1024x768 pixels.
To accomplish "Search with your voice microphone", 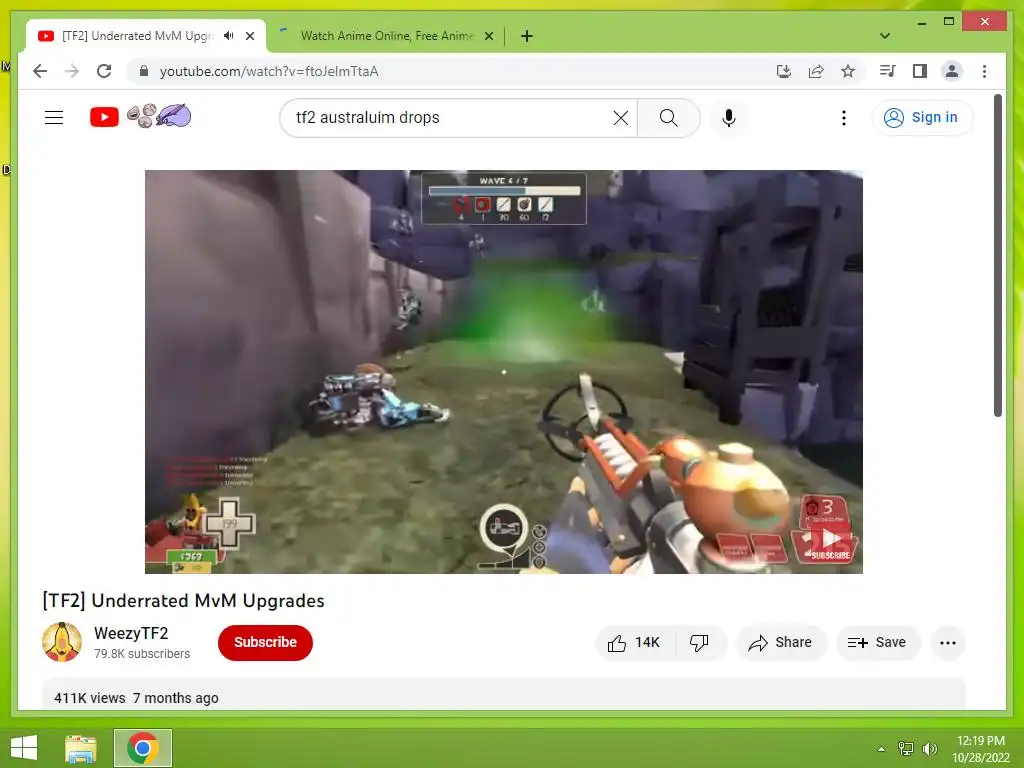I will point(729,118).
